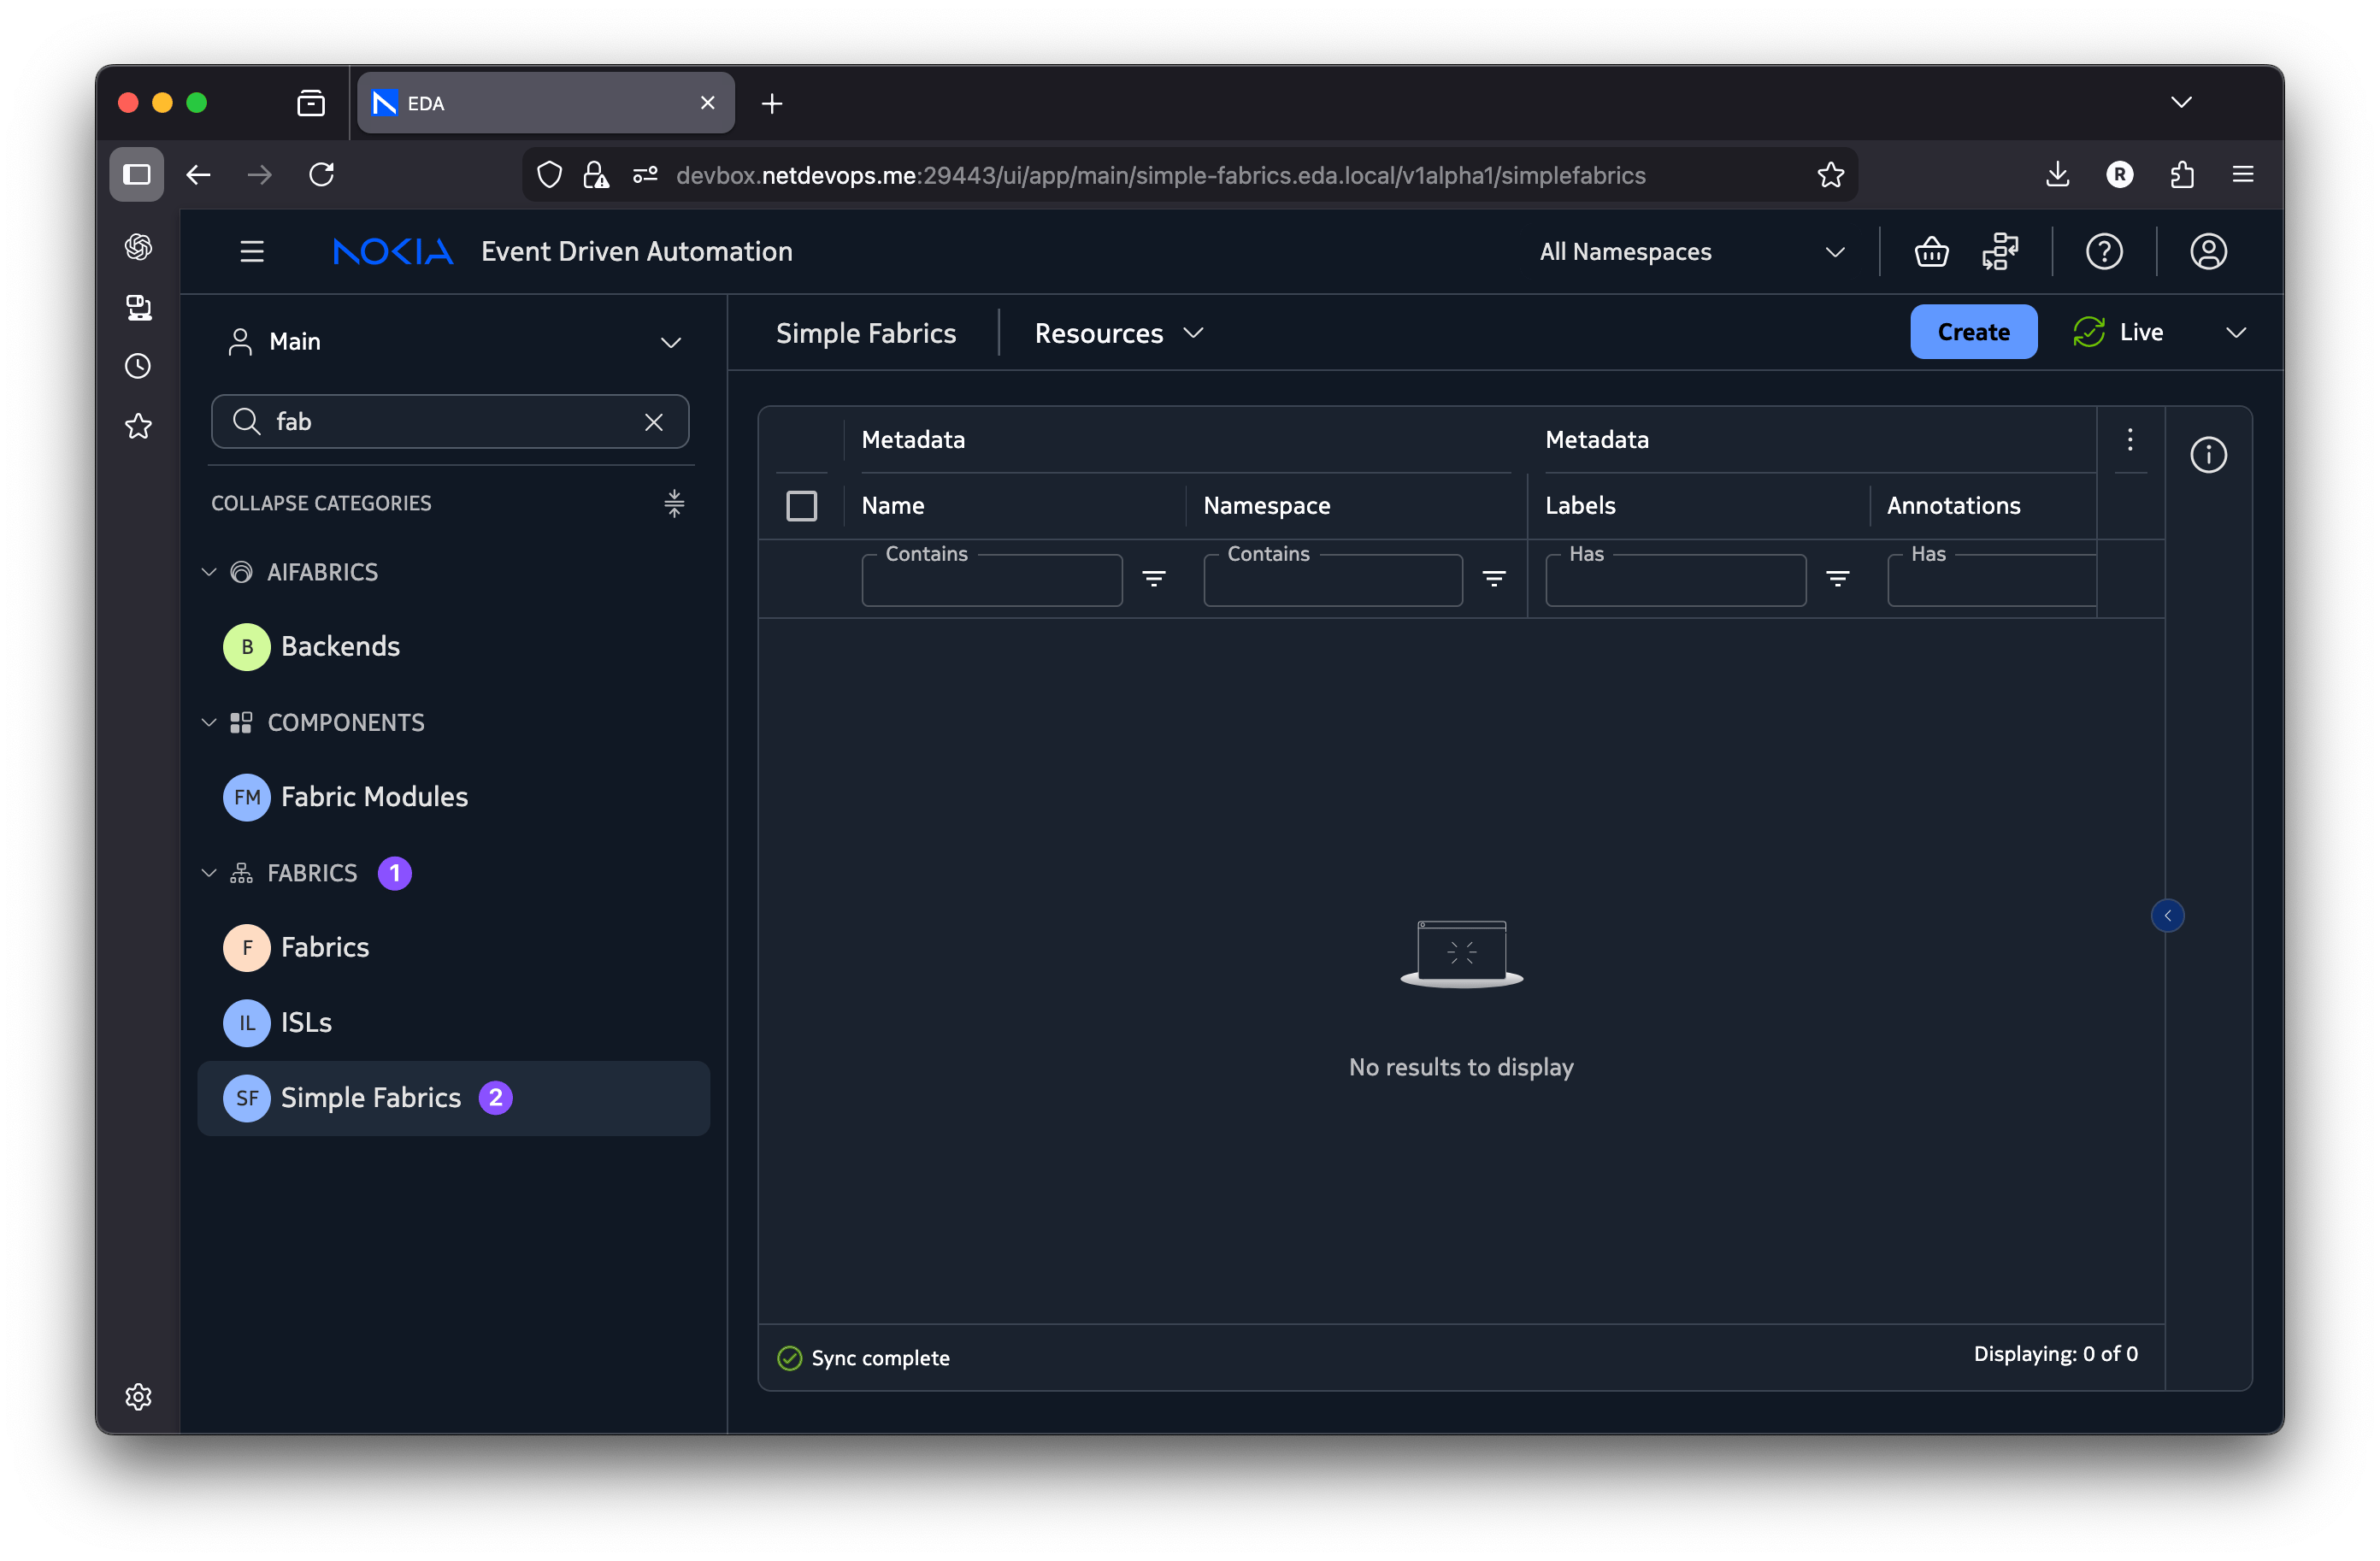Click the Name column filter icon
This screenshot has height=1561, width=2380.
click(x=1154, y=579)
